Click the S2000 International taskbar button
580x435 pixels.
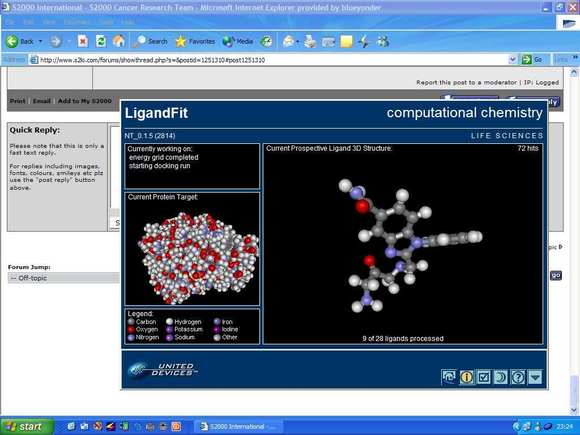pyautogui.click(x=239, y=426)
